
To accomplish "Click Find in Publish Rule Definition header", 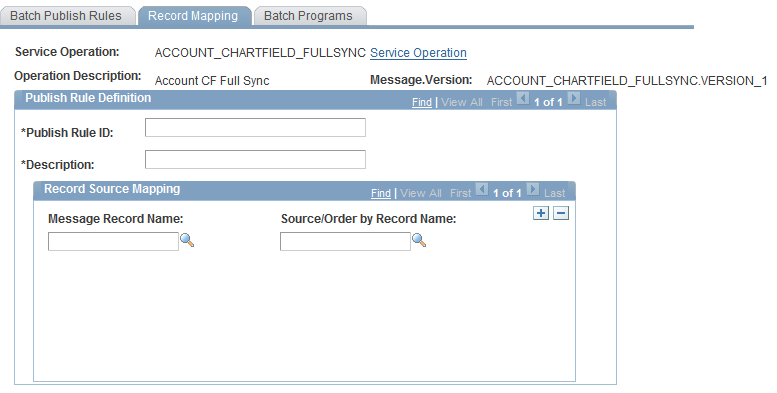I will tap(422, 102).
